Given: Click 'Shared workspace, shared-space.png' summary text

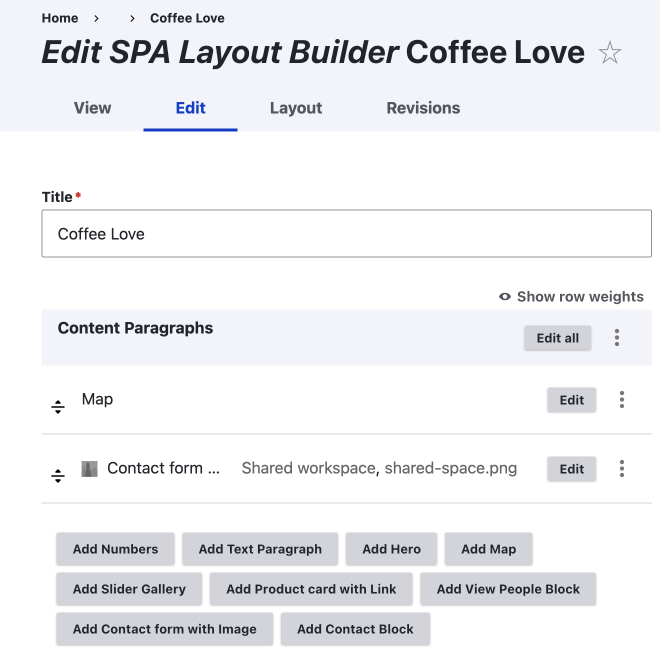Looking at the screenshot, I should 379,468.
